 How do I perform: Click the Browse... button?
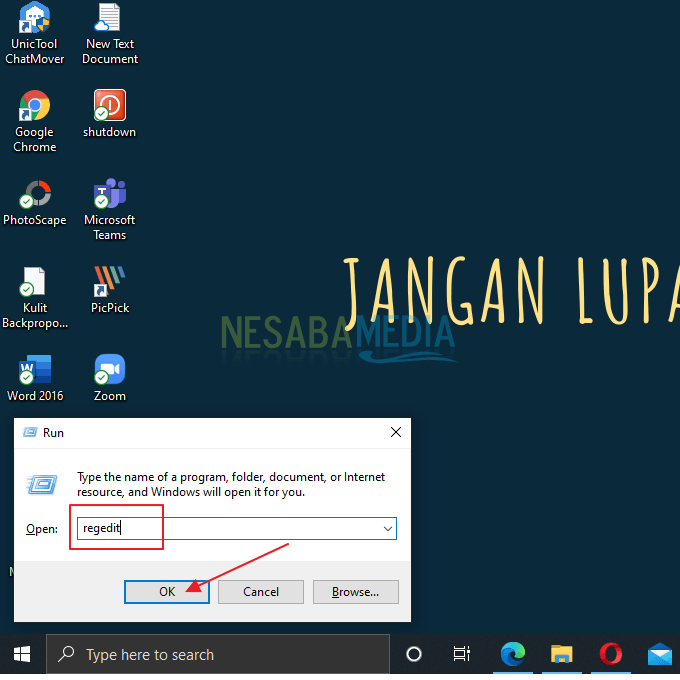coord(355,592)
